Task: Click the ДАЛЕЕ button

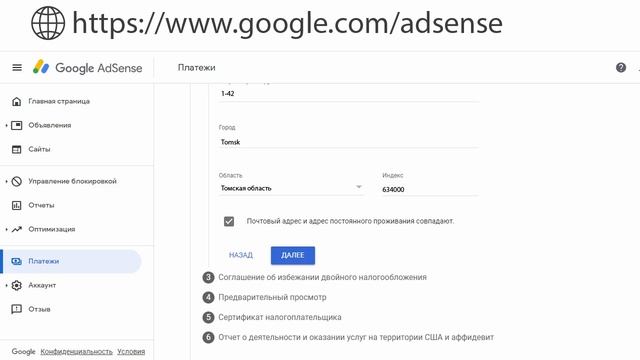Action: (x=293, y=256)
